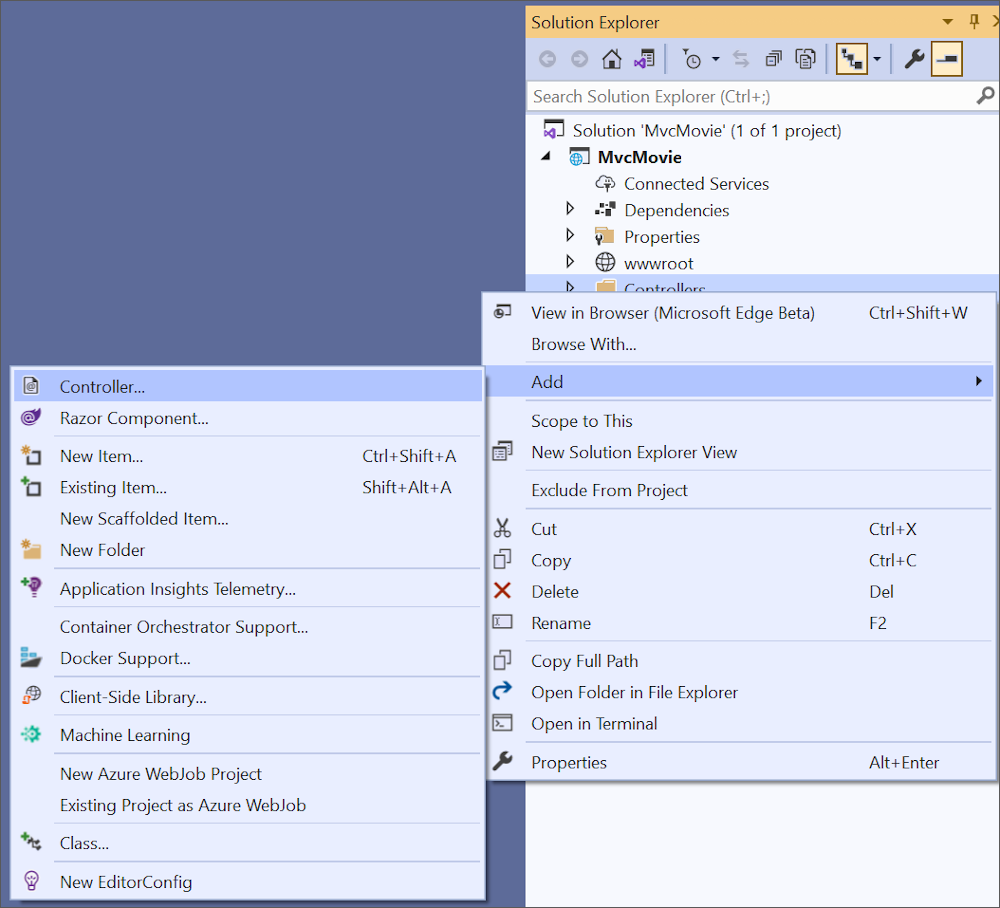Open the pending changes filter clock icon
The height and width of the screenshot is (908, 1000).
pyautogui.click(x=693, y=59)
